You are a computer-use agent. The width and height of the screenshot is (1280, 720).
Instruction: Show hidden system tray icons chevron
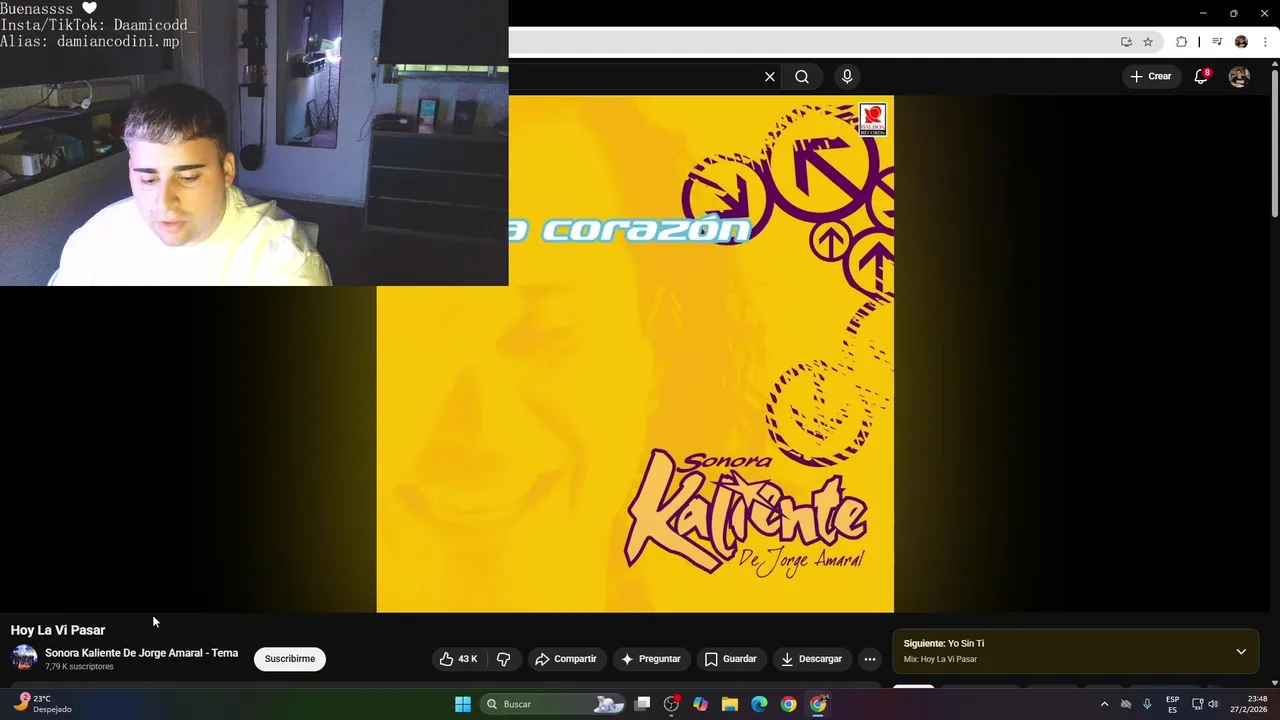[x=1104, y=704]
